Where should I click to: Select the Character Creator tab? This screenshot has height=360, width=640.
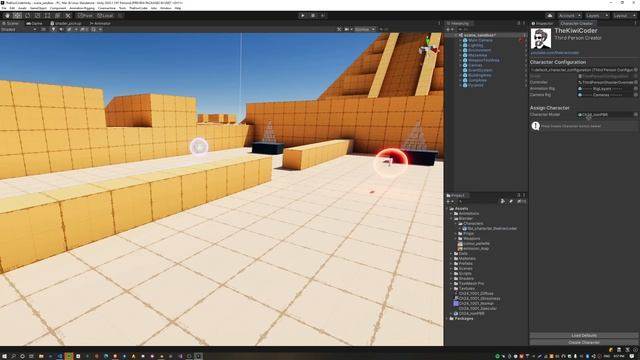coord(576,23)
